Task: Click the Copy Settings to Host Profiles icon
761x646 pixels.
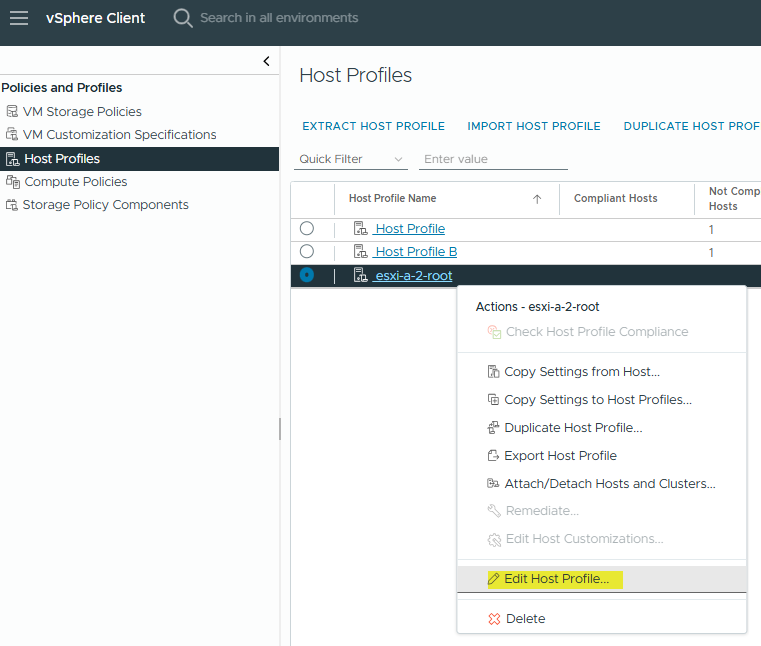Action: point(493,399)
